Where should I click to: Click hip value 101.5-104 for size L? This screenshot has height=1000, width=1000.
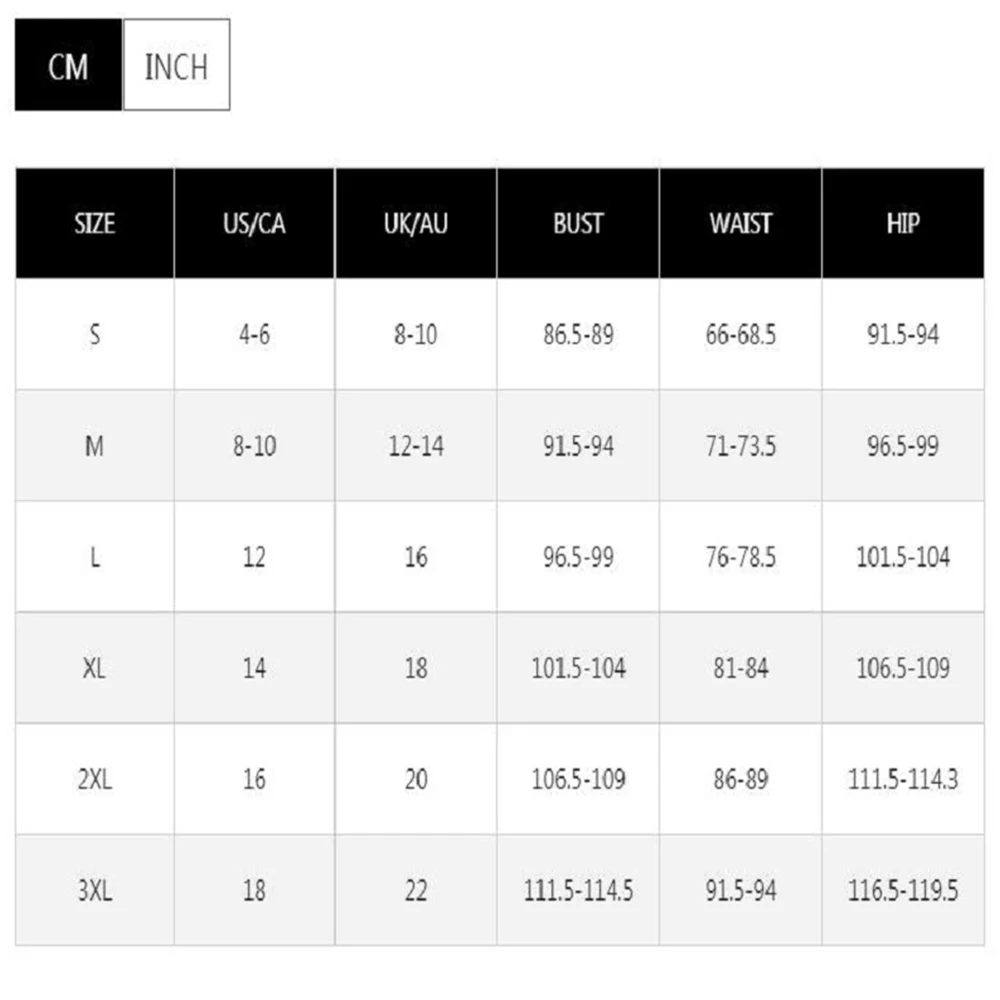click(903, 557)
